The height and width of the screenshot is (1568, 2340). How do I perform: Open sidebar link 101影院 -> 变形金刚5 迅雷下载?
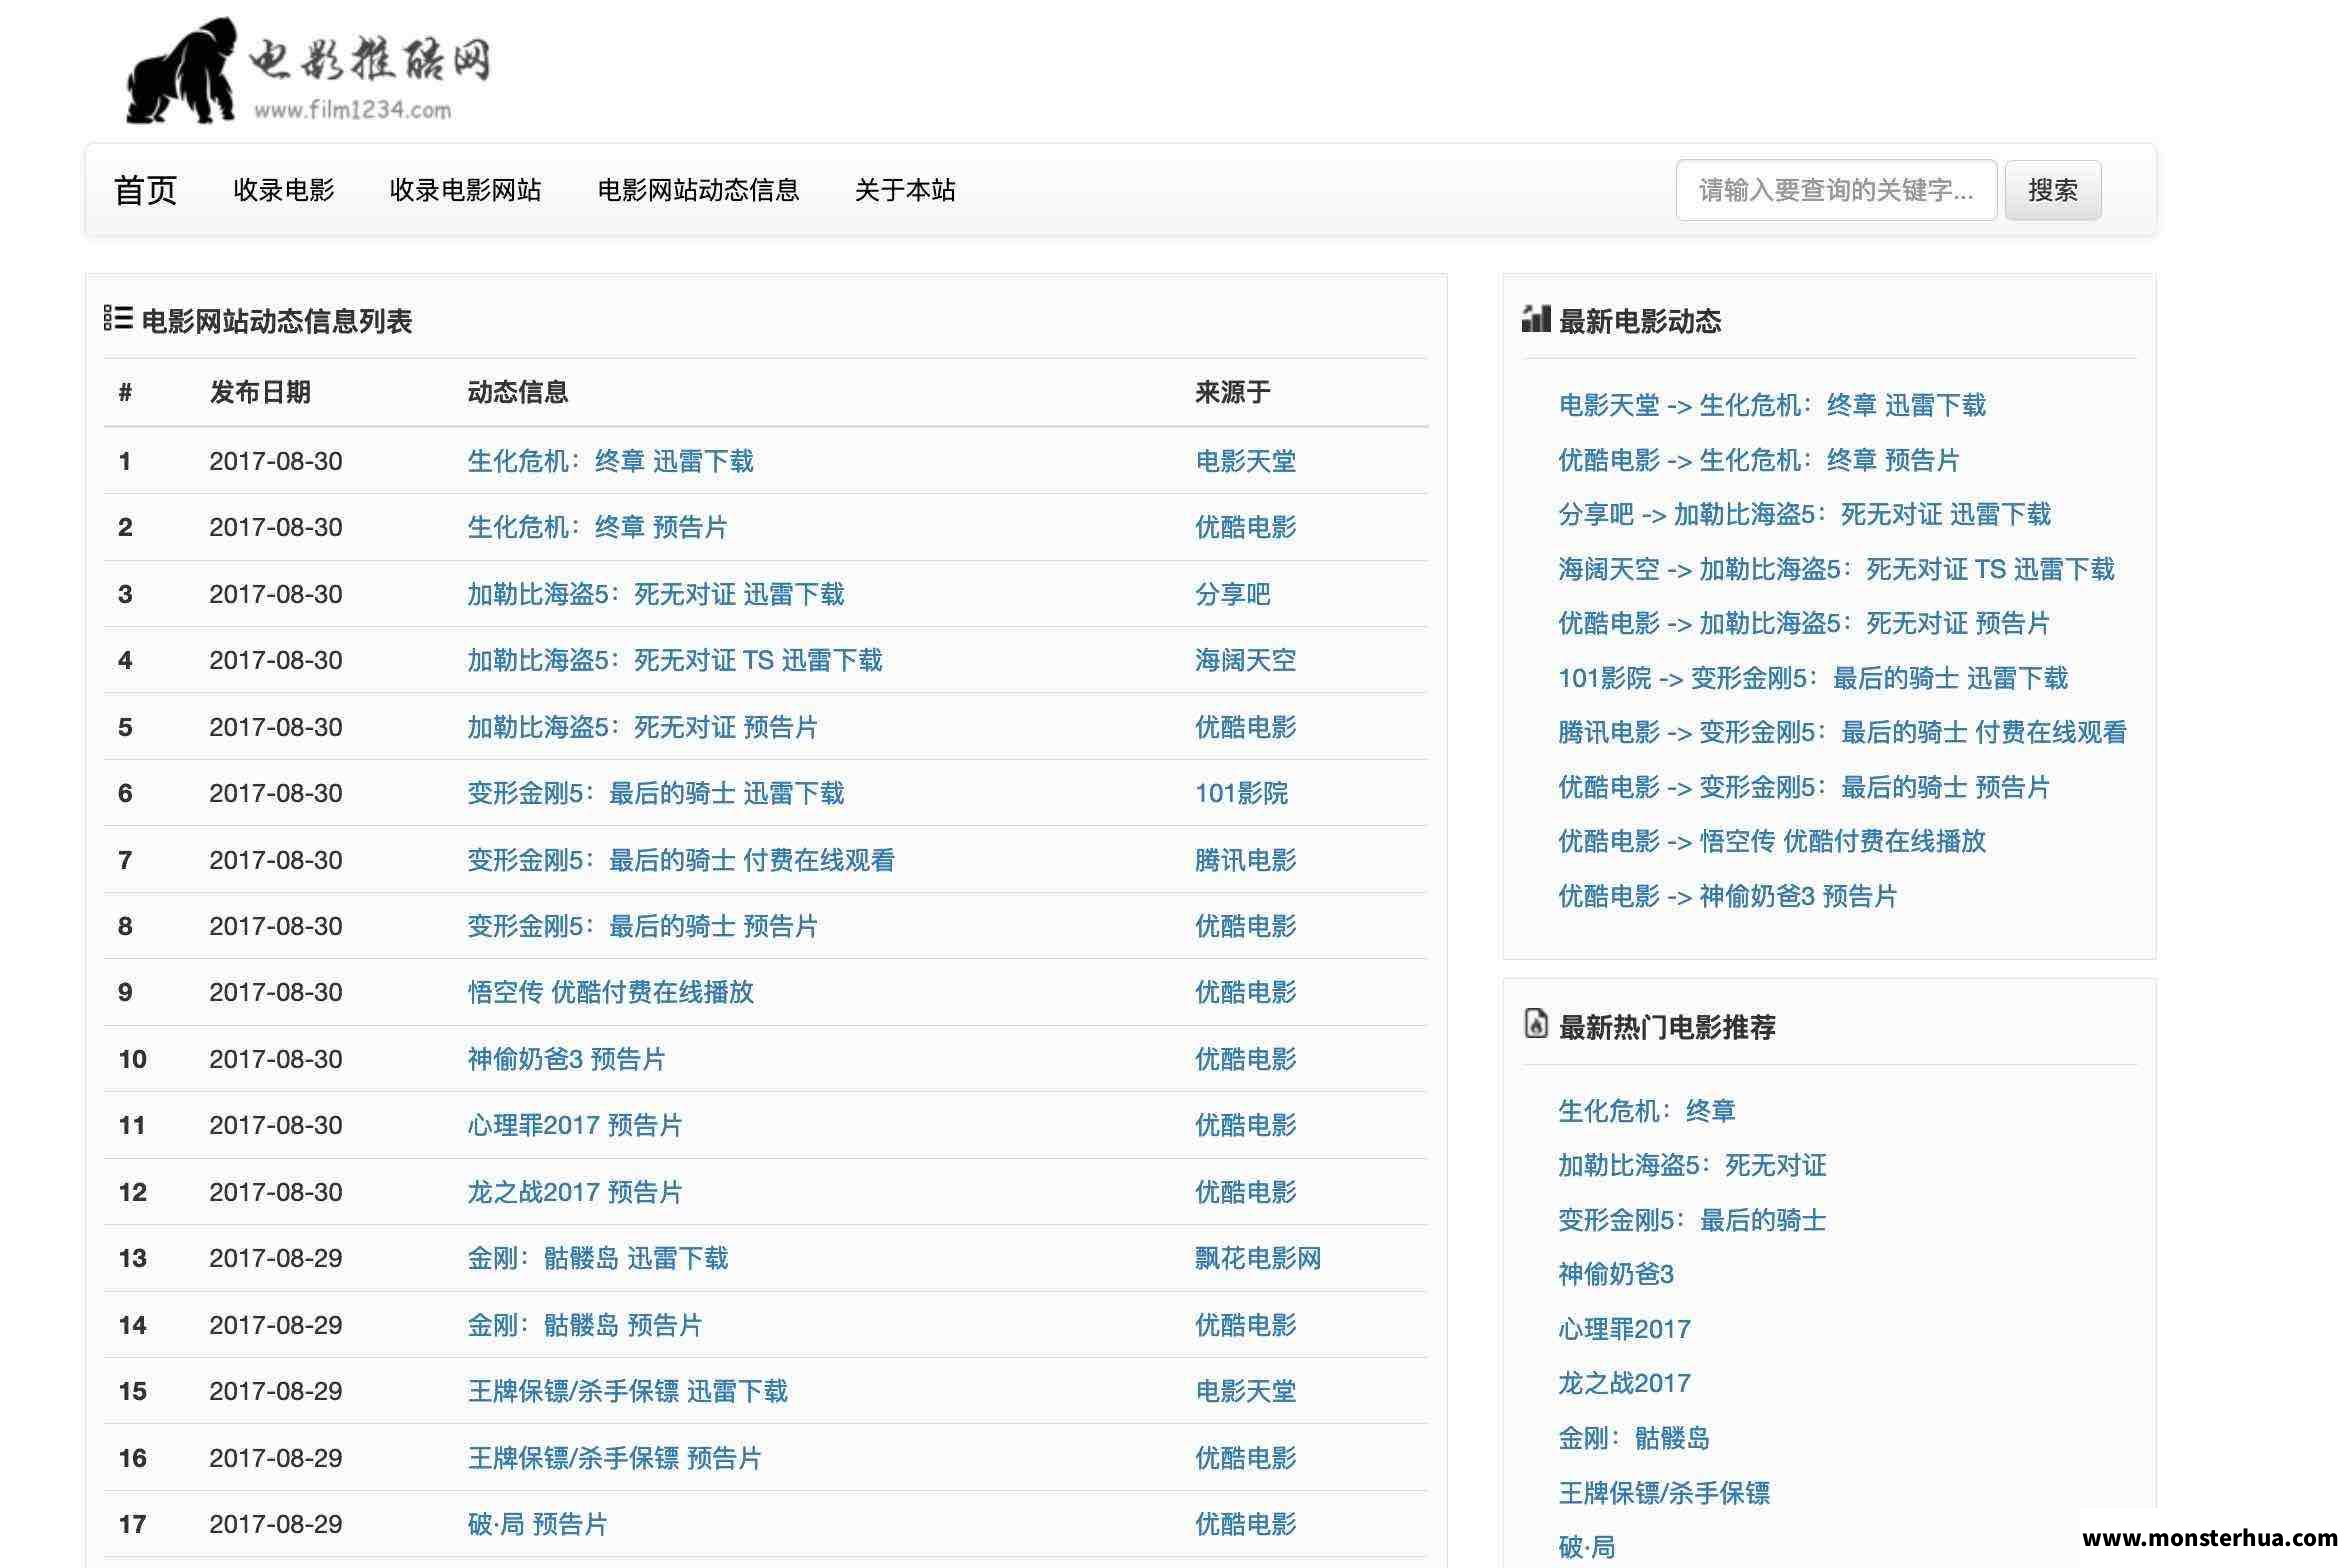point(1813,678)
